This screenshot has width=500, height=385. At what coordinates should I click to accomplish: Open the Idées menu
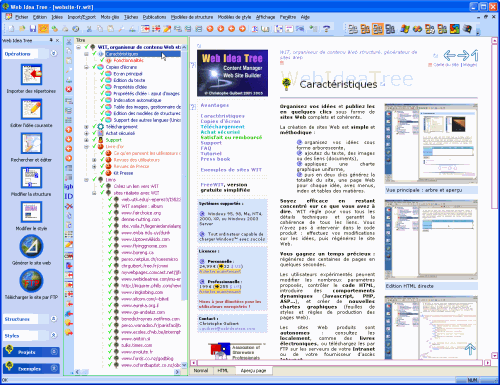[57, 17]
